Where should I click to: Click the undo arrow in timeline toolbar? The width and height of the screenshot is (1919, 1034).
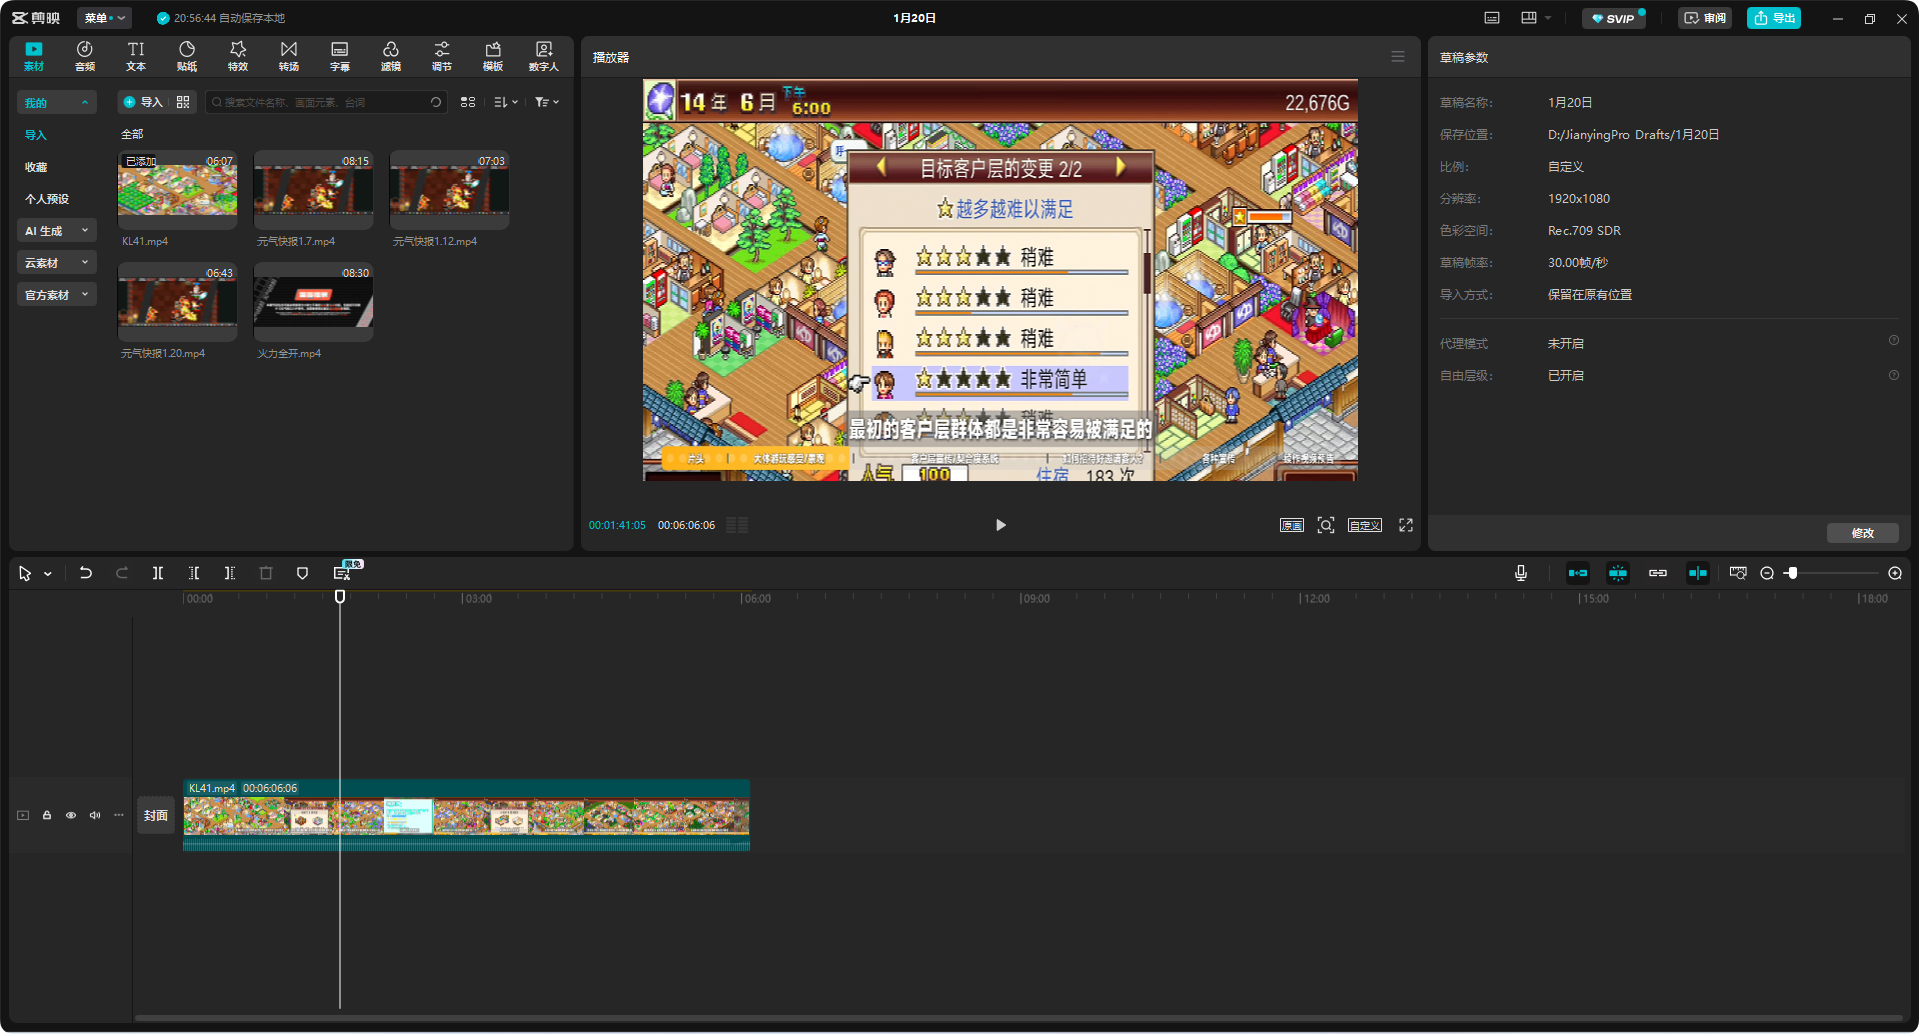click(86, 573)
